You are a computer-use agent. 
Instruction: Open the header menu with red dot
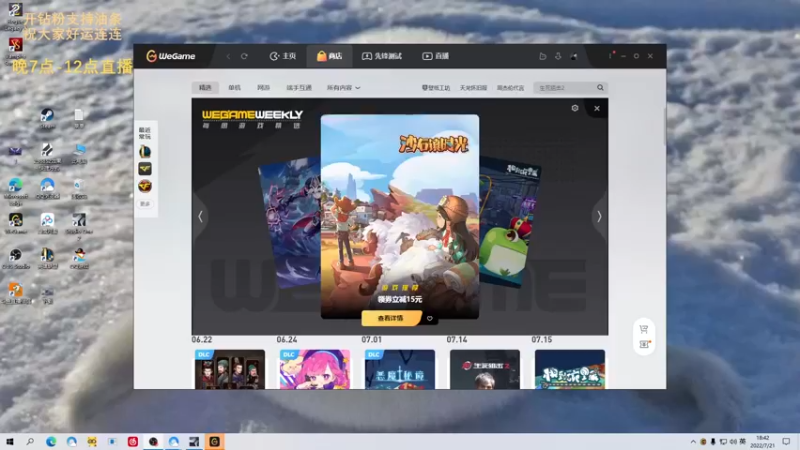click(x=610, y=56)
